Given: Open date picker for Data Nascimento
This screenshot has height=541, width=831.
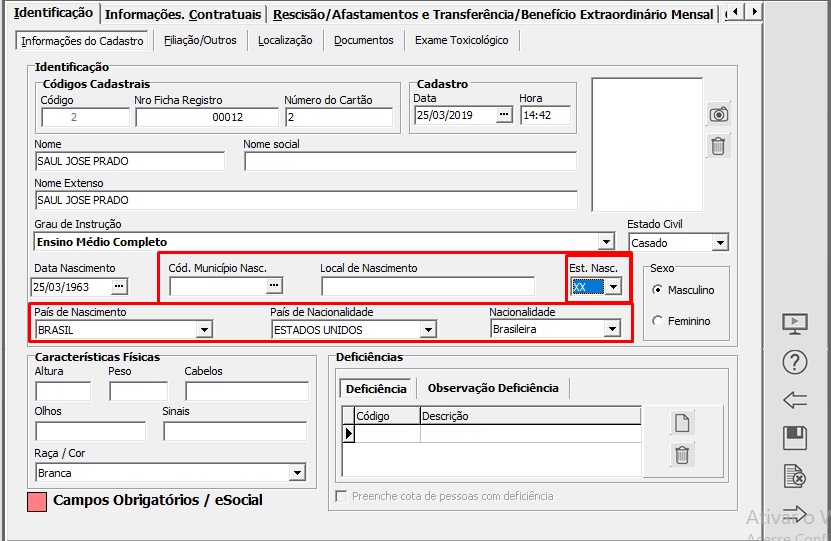Looking at the screenshot, I should click(x=120, y=287).
